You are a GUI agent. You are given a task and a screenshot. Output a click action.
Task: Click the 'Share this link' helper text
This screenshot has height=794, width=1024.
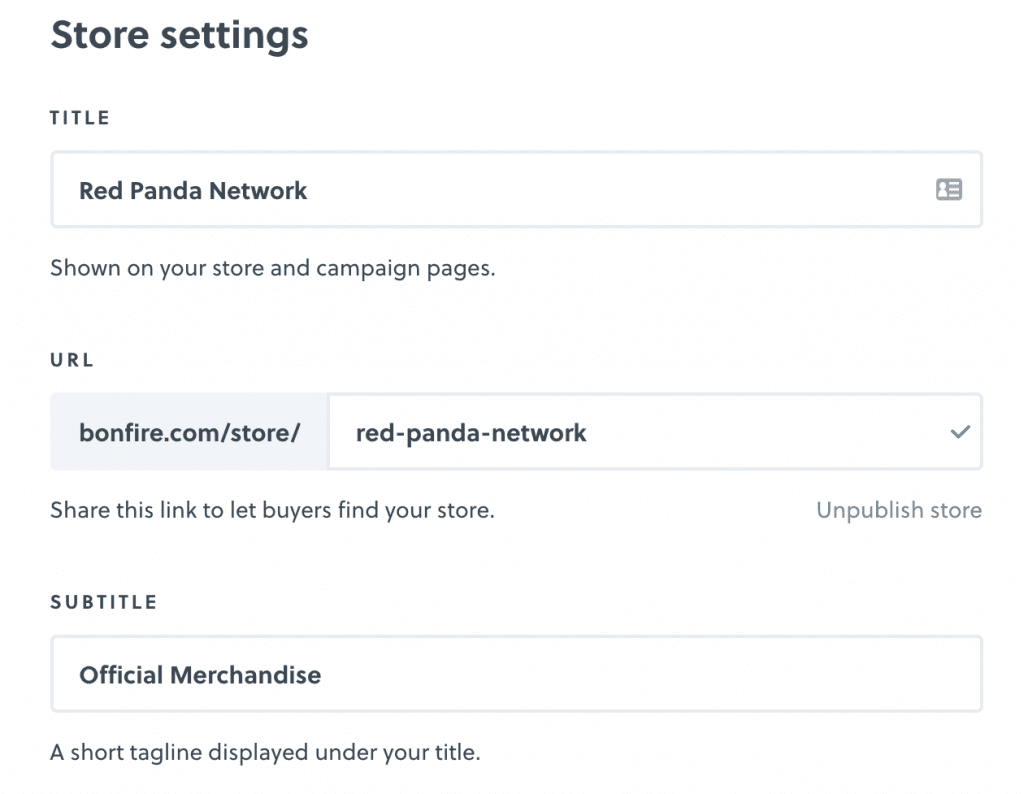click(272, 510)
